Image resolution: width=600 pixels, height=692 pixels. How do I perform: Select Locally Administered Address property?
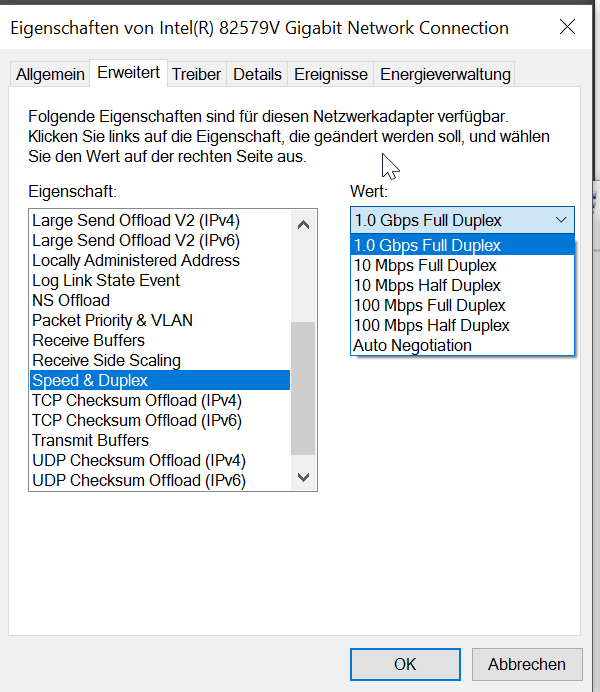click(x=160, y=260)
